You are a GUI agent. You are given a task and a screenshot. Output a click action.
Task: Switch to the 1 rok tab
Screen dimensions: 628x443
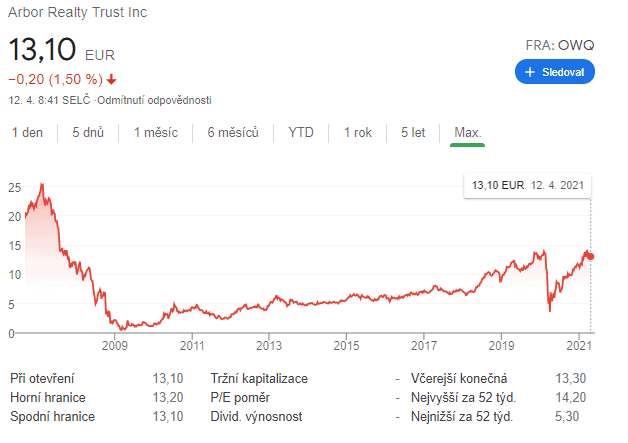click(359, 132)
